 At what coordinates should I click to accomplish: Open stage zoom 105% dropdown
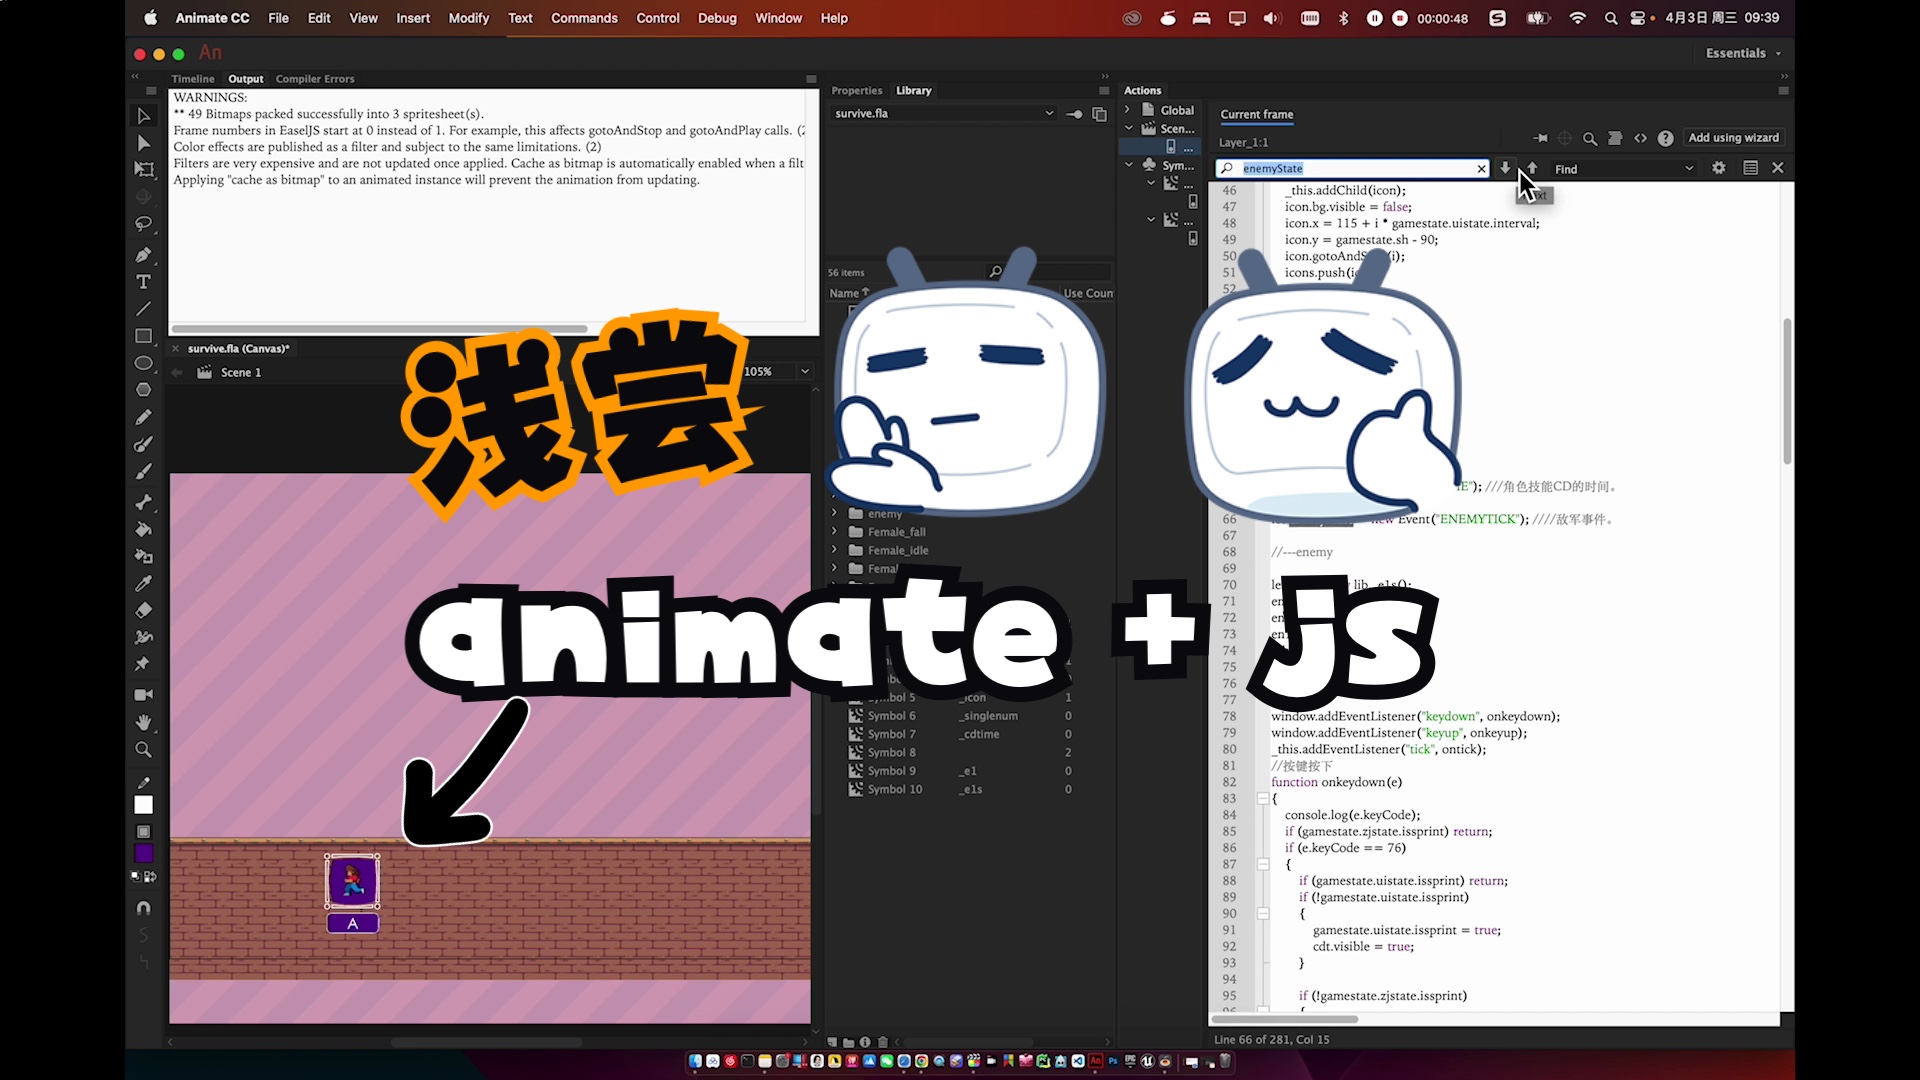pyautogui.click(x=804, y=372)
